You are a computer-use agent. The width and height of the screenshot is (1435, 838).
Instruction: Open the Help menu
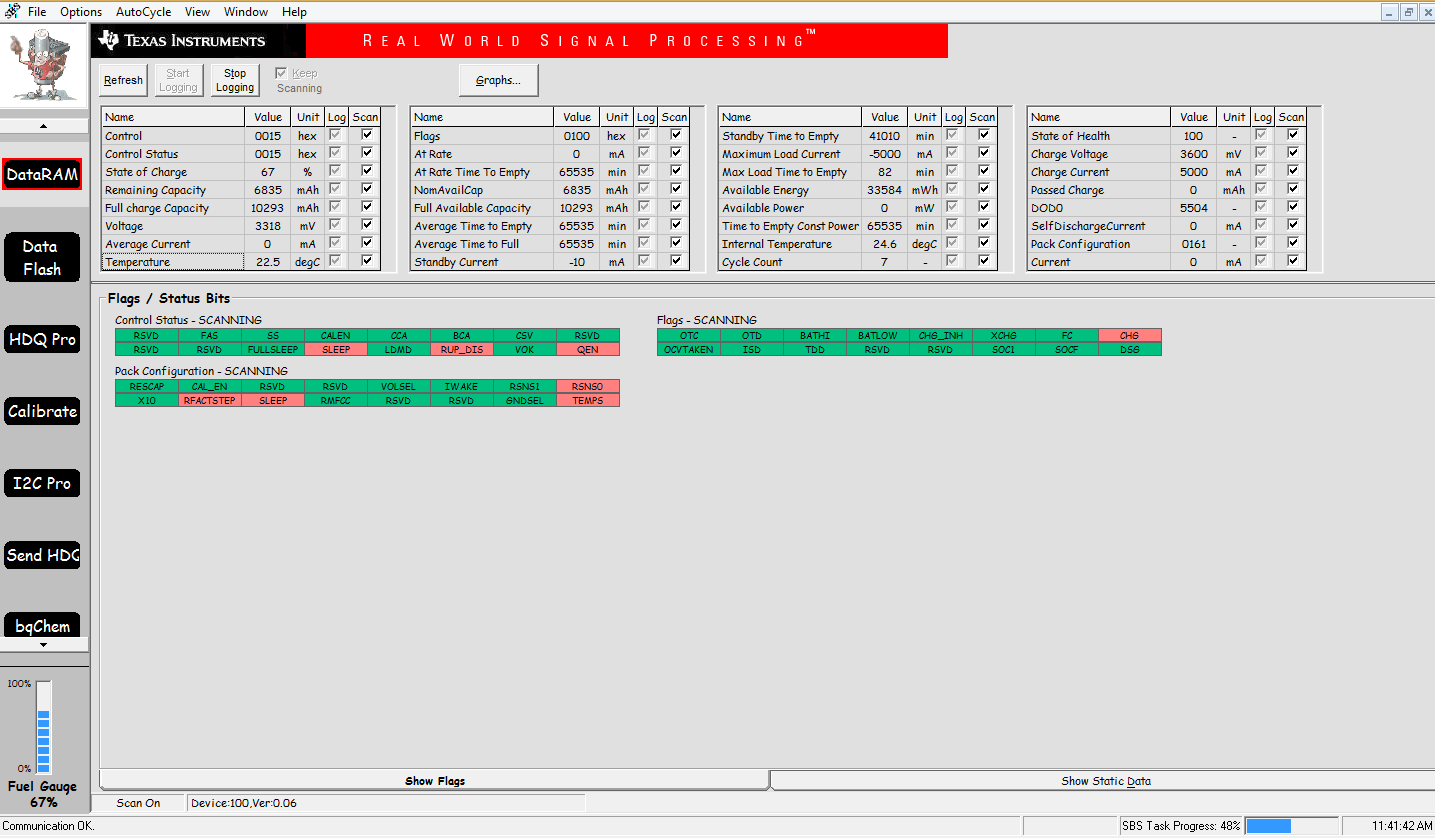pos(294,12)
